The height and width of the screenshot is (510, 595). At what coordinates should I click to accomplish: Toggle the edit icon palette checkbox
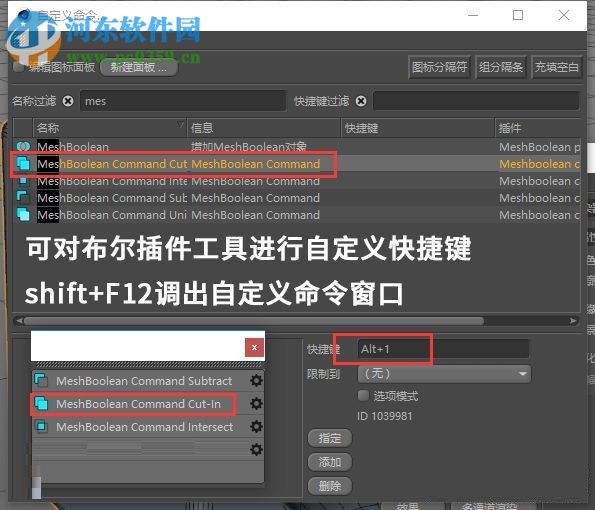[18, 67]
